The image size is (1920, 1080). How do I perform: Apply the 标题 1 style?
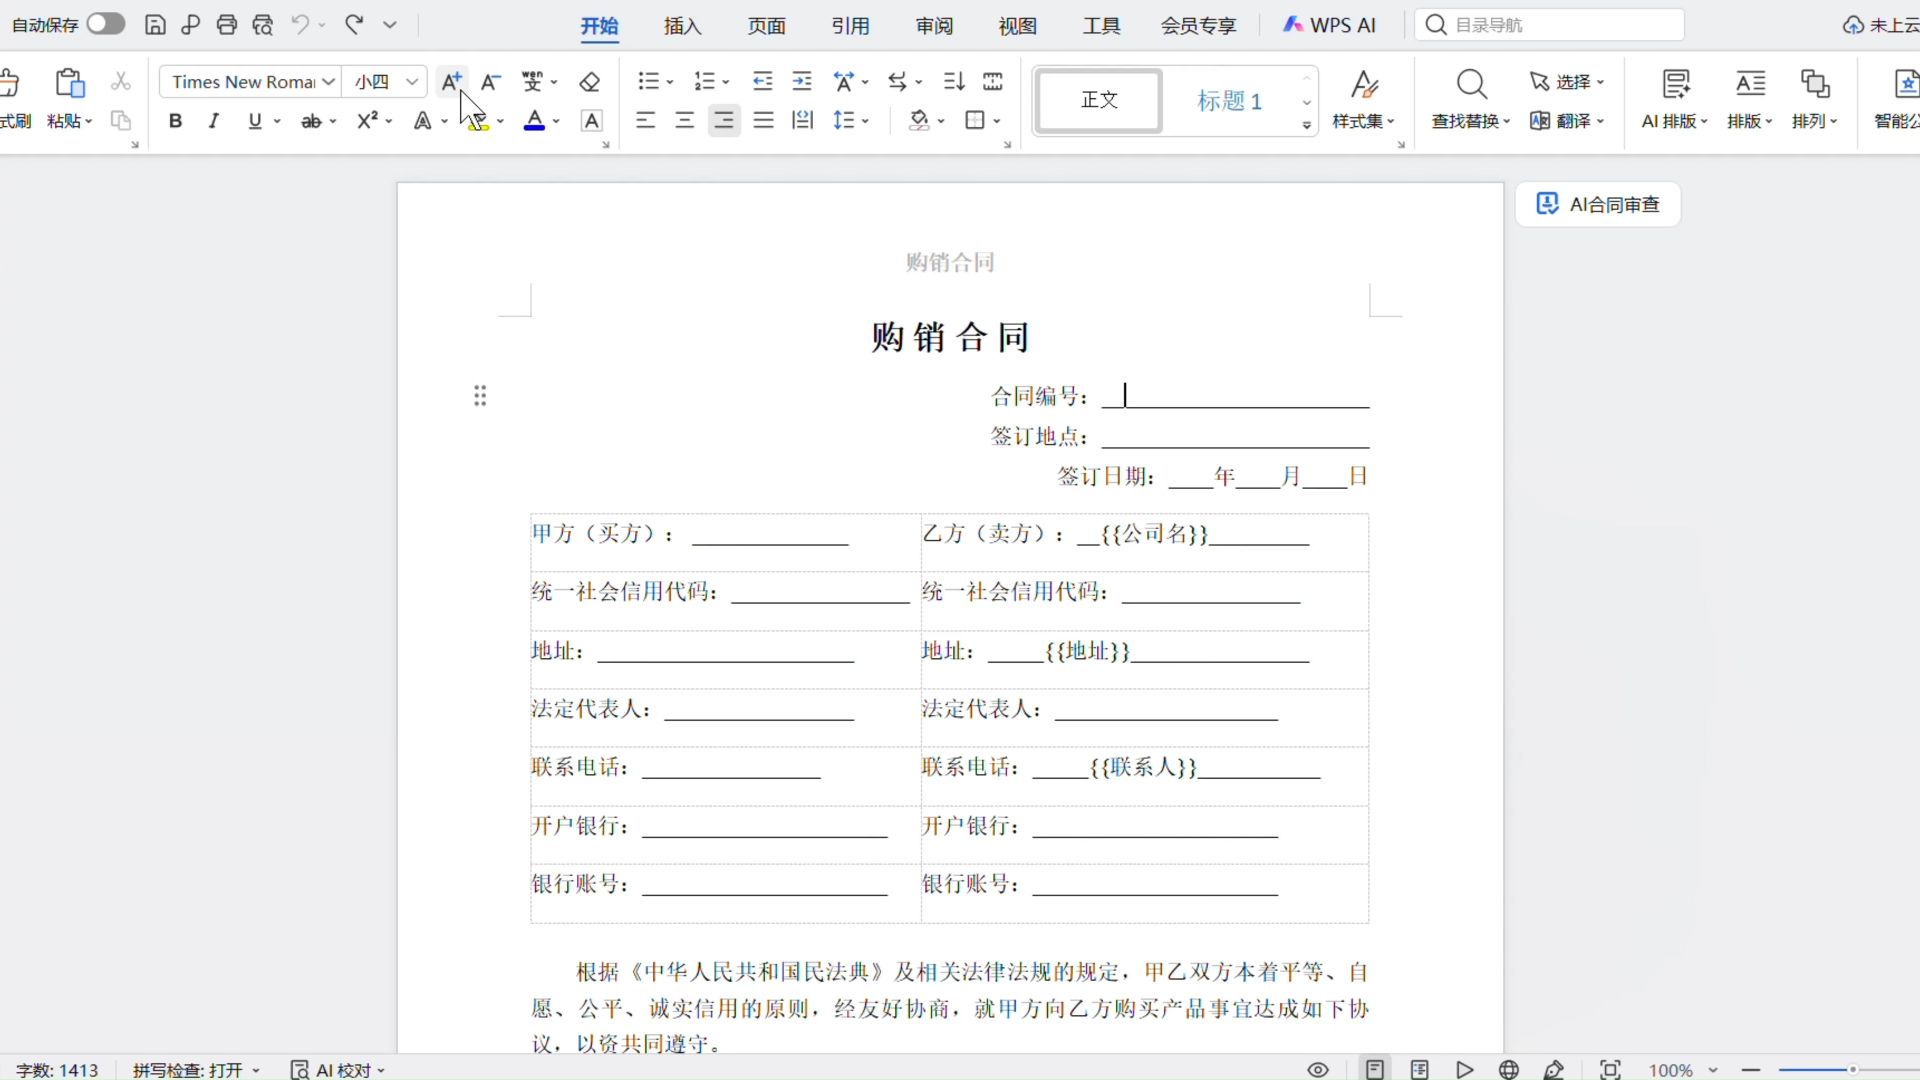(x=1229, y=101)
